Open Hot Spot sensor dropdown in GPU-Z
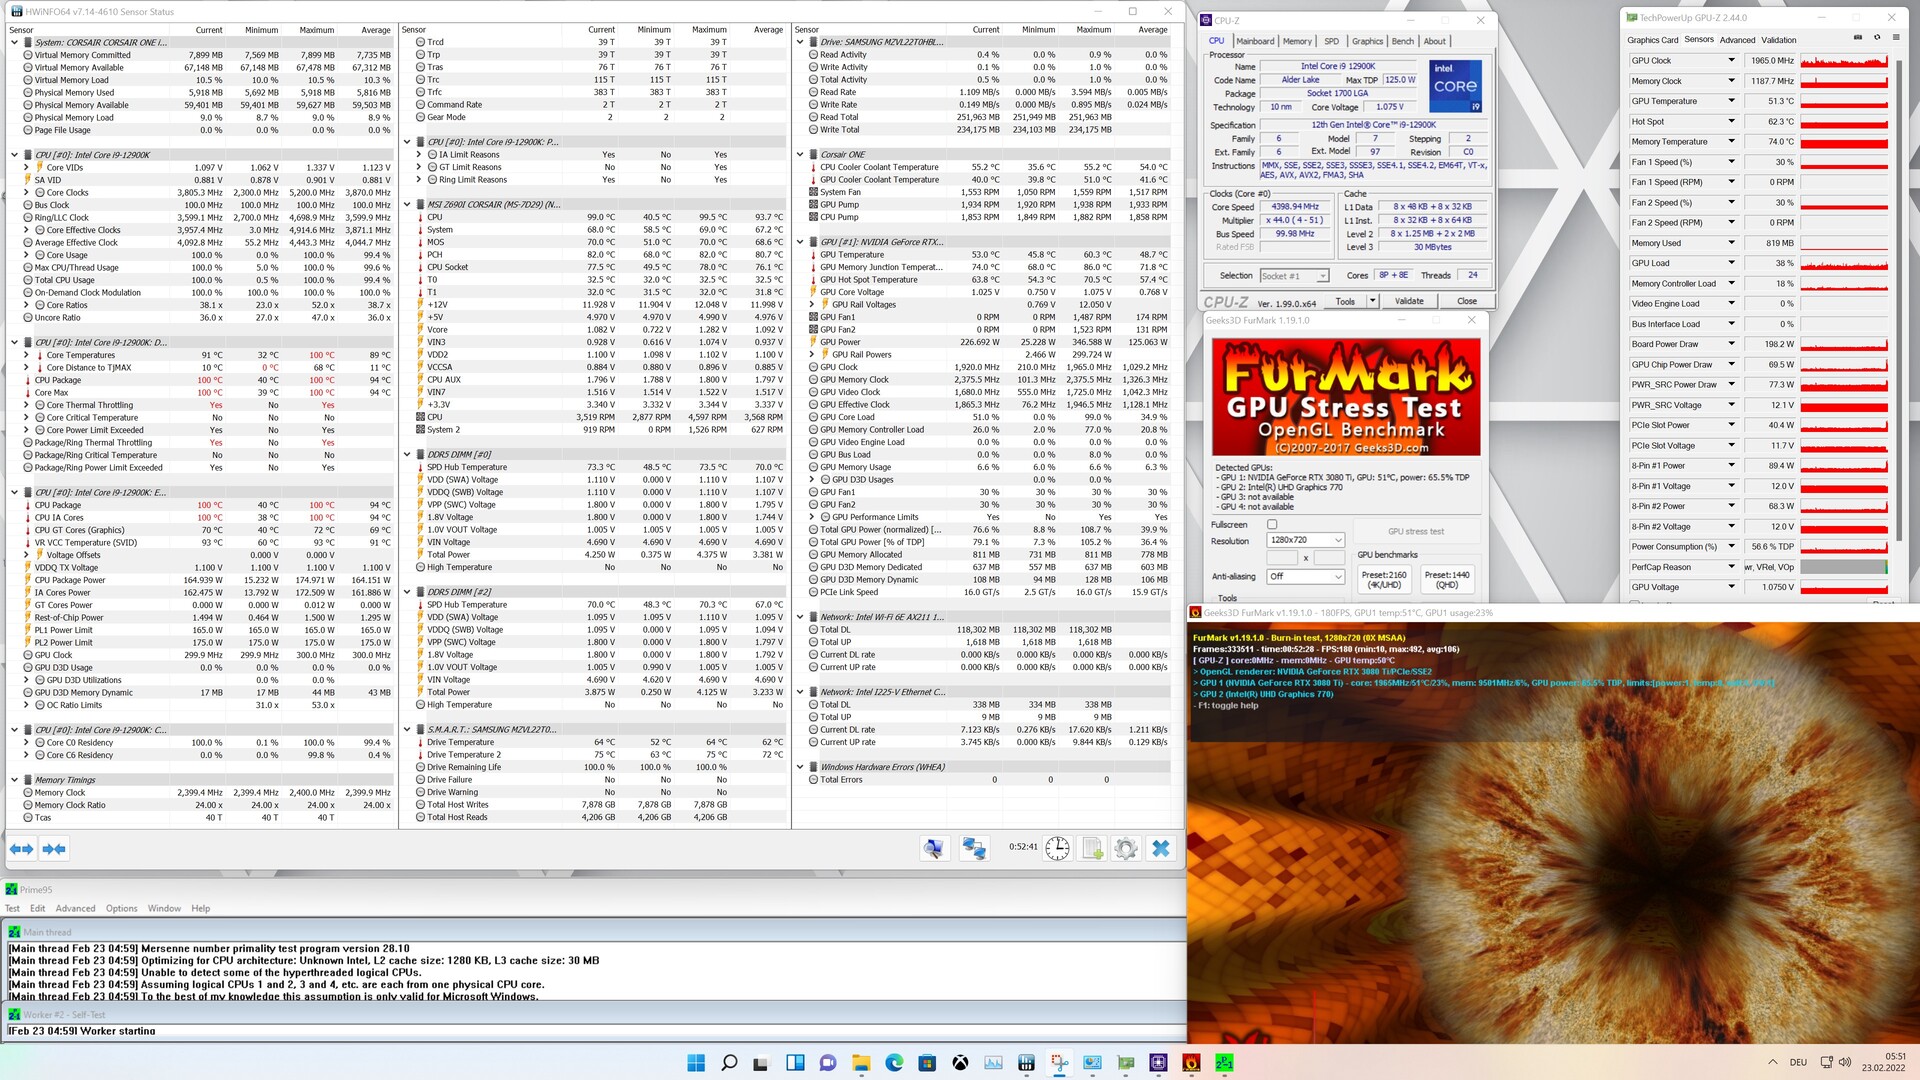This screenshot has width=1920, height=1080. coord(1731,121)
